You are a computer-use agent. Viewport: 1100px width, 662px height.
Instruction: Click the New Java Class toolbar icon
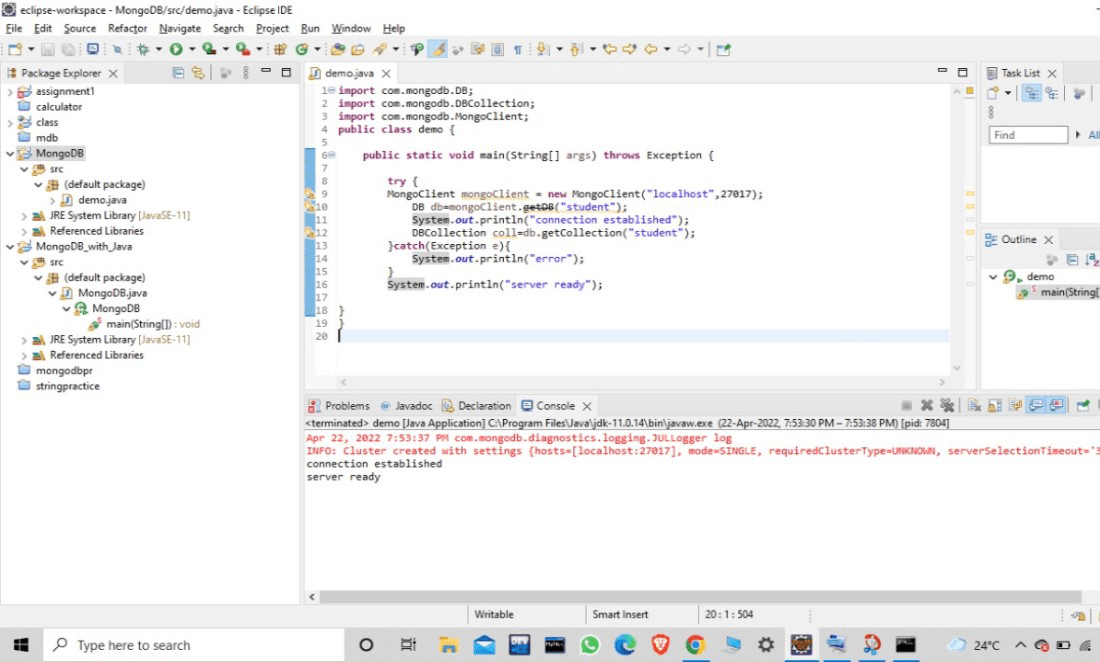[x=302, y=49]
